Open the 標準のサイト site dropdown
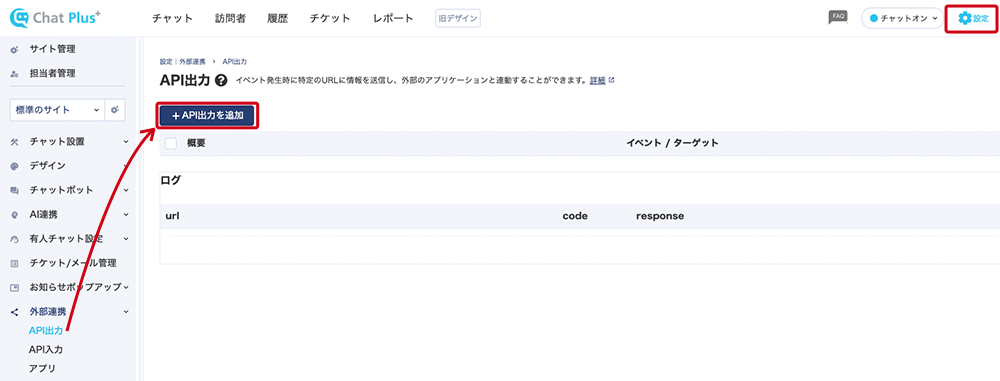 click(57, 110)
